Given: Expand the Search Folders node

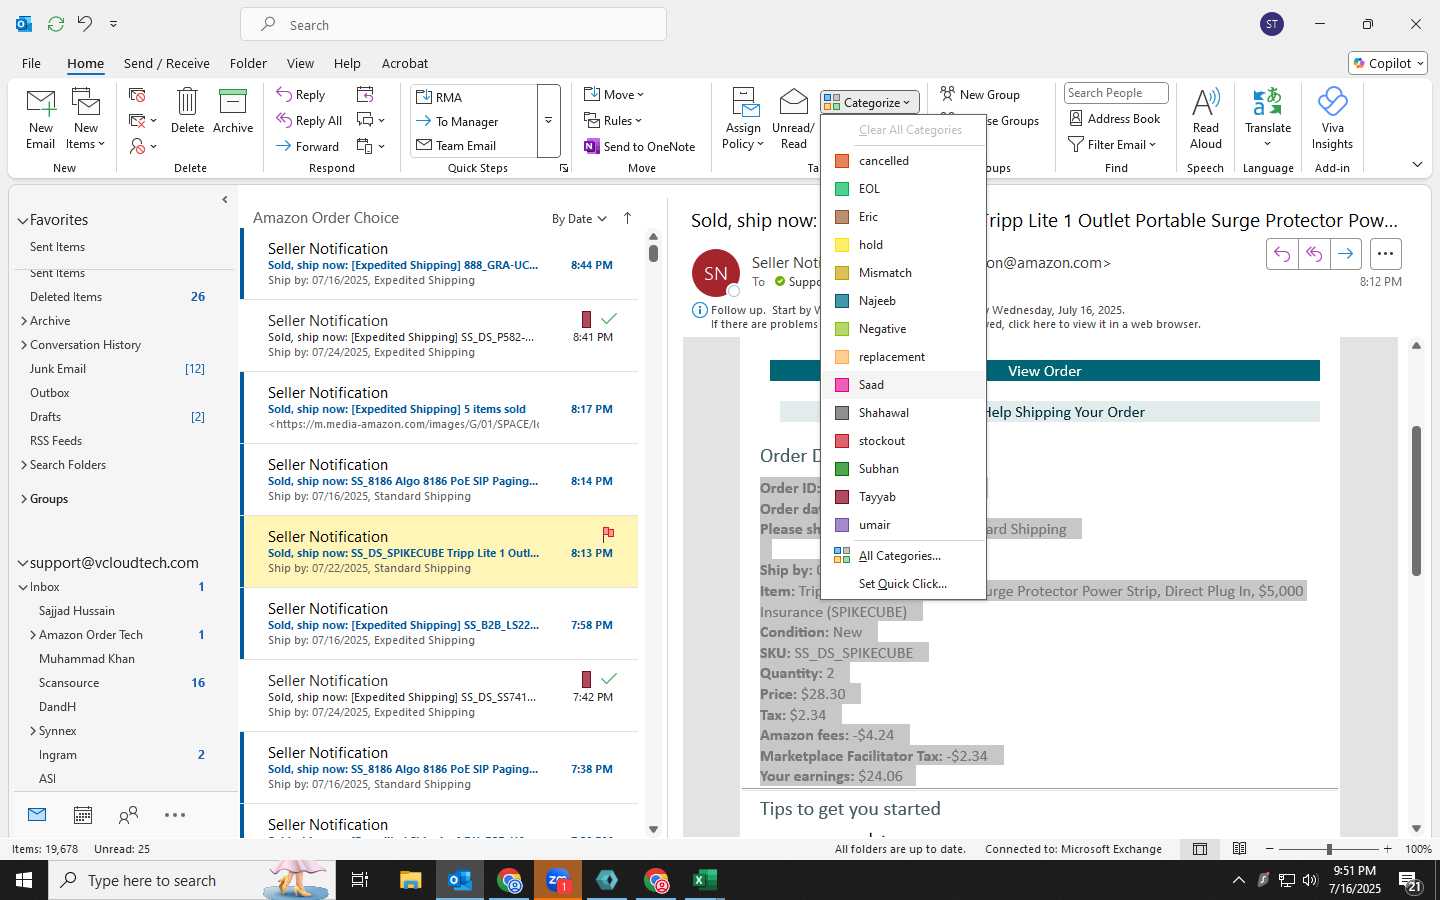Looking at the screenshot, I should [24, 465].
